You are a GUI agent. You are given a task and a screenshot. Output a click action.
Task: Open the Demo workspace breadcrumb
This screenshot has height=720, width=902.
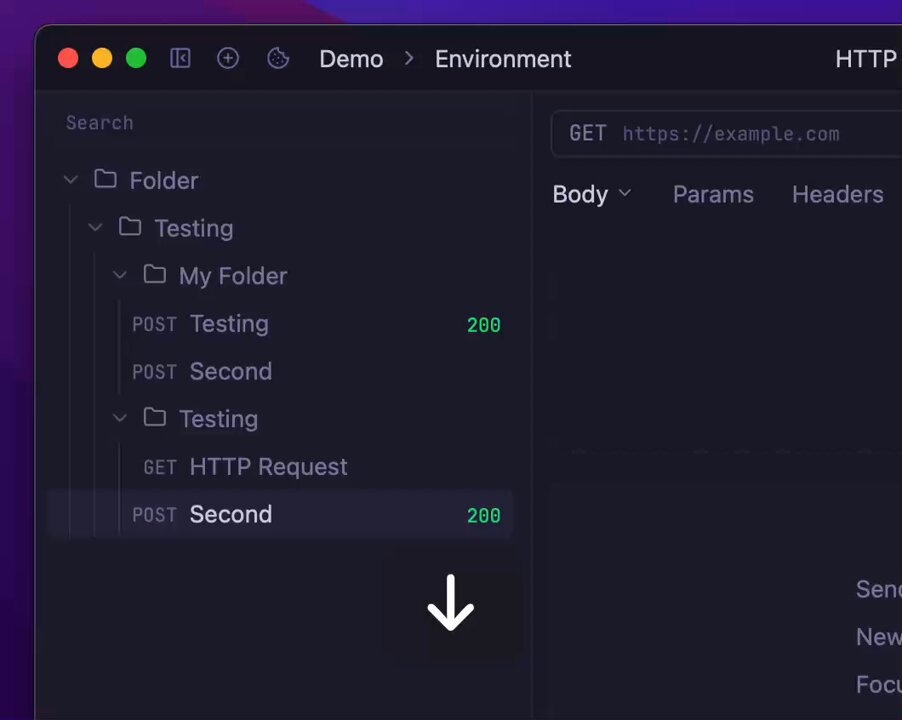tap(351, 59)
